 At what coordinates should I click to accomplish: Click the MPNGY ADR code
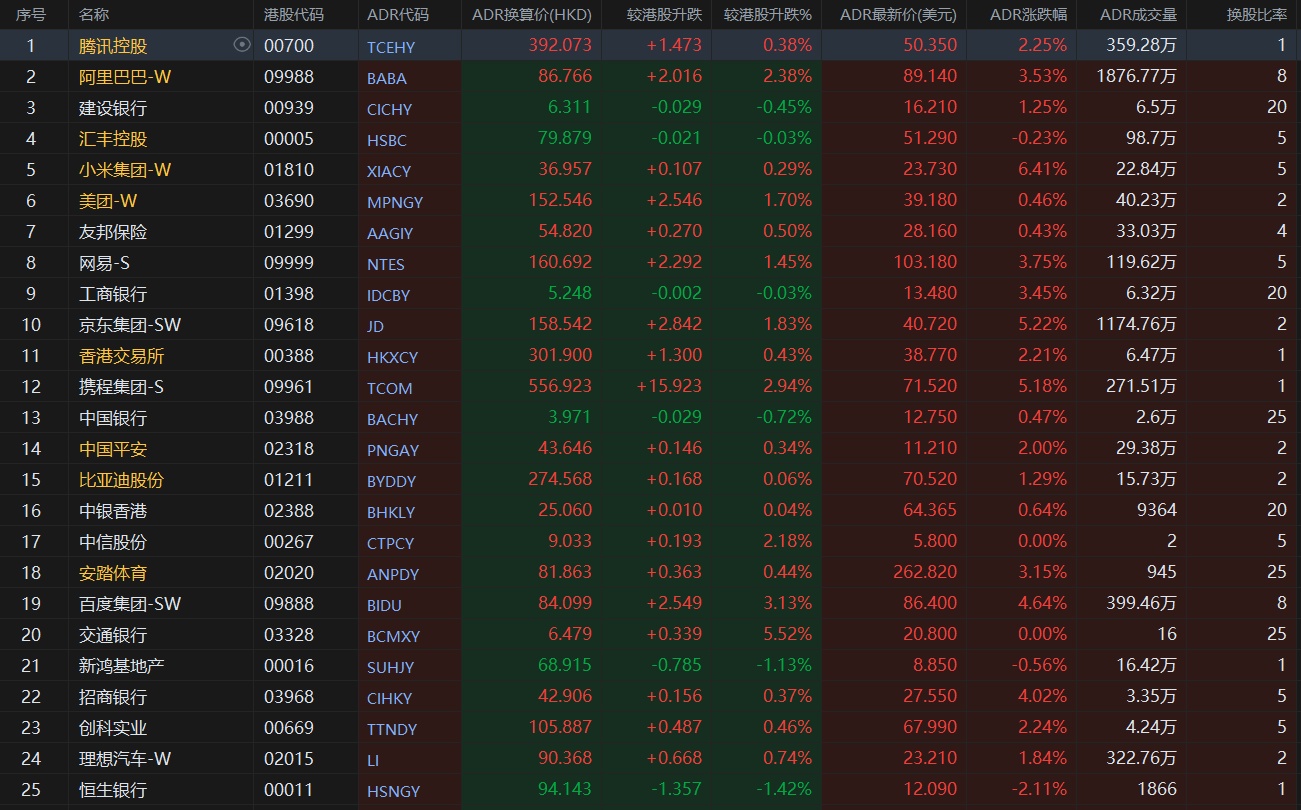point(395,202)
